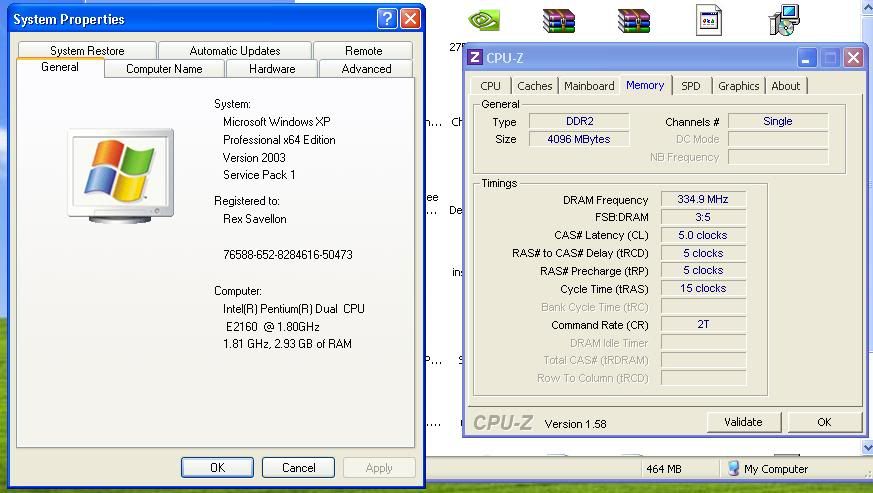This screenshot has height=493, width=873.
Task: Click OK in the CPU-Z window
Action: coord(824,422)
